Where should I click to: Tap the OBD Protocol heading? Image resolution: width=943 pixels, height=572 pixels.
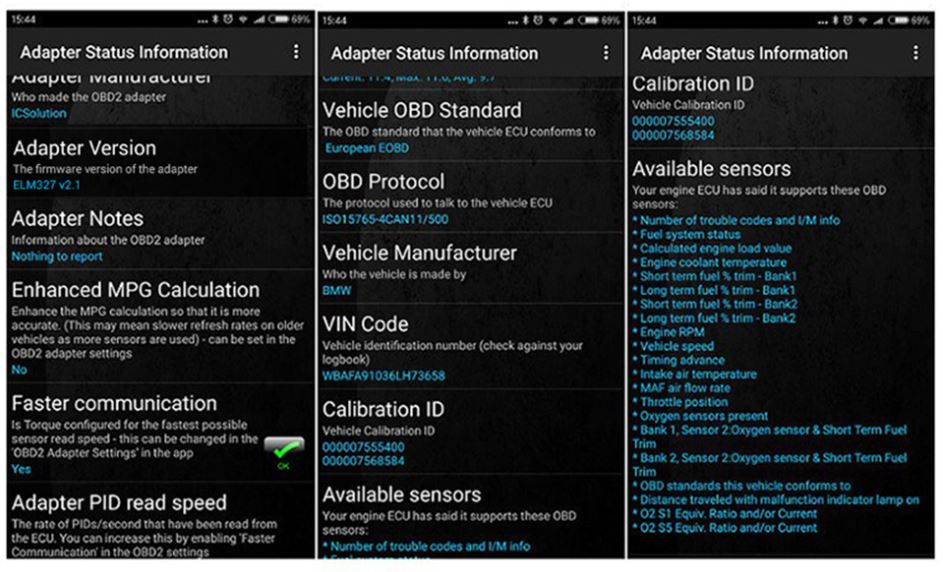383,182
